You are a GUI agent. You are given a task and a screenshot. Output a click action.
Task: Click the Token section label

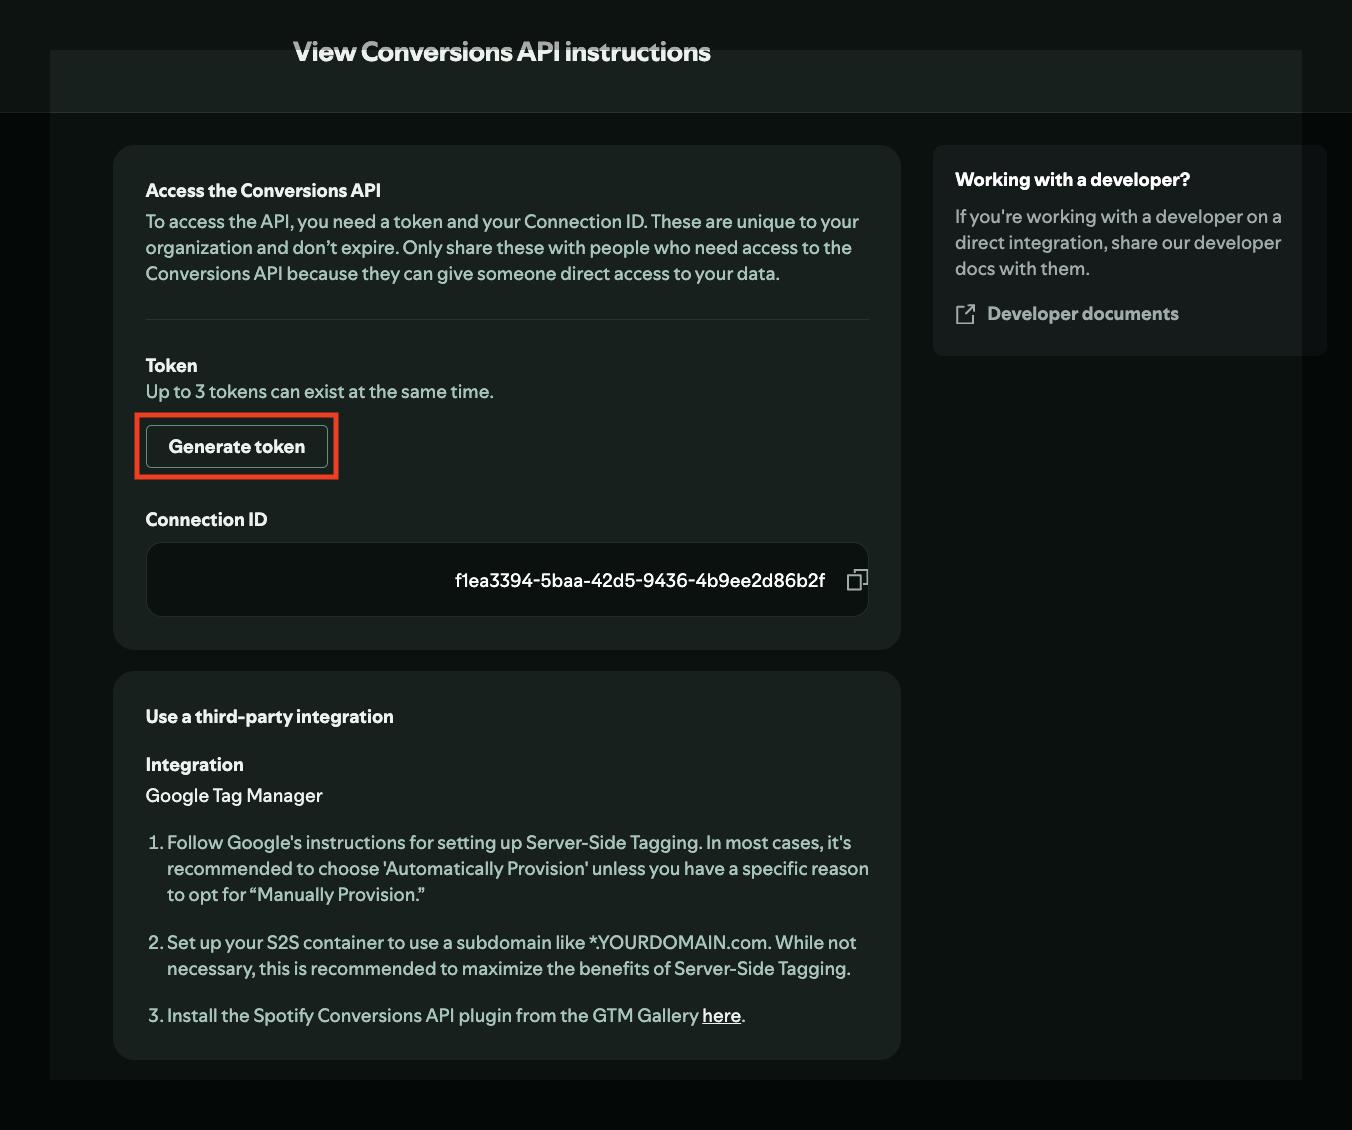(171, 366)
